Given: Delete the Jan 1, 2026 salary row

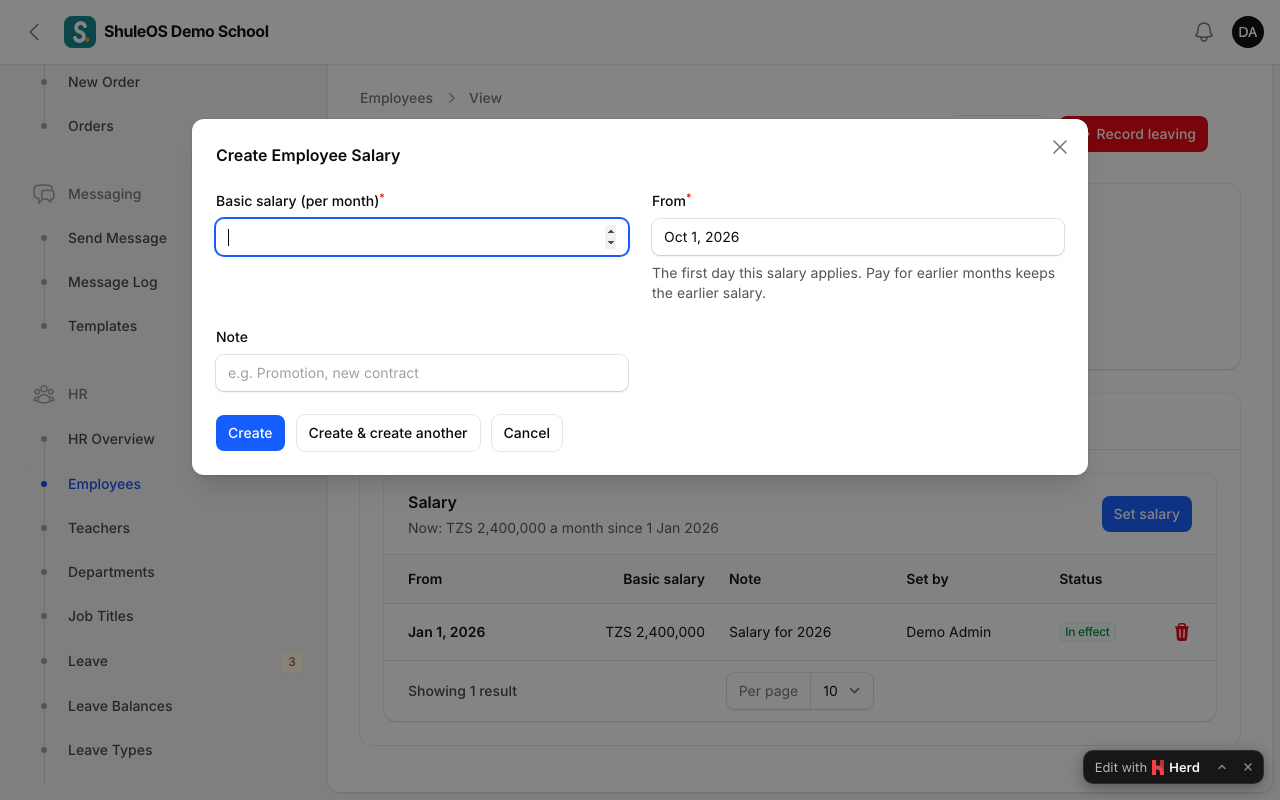Looking at the screenshot, I should click(1182, 632).
